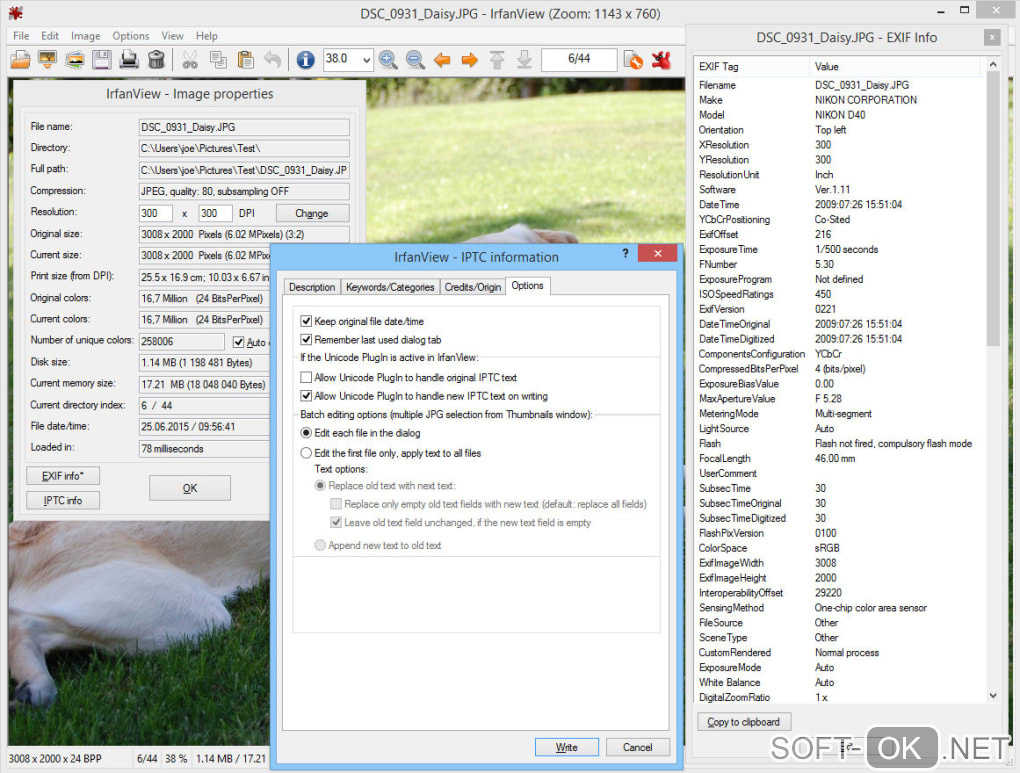Click the Save disk icon in toolbar
This screenshot has height=773, width=1020.
click(101, 60)
